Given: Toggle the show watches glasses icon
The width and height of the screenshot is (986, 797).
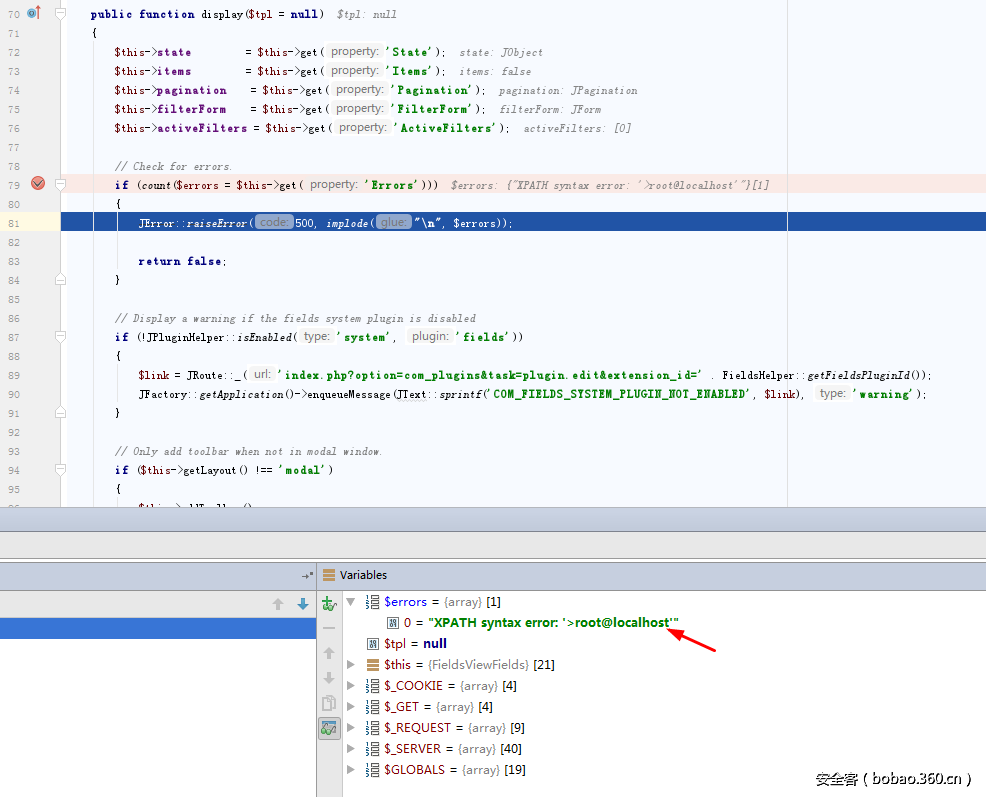Looking at the screenshot, I should [329, 729].
